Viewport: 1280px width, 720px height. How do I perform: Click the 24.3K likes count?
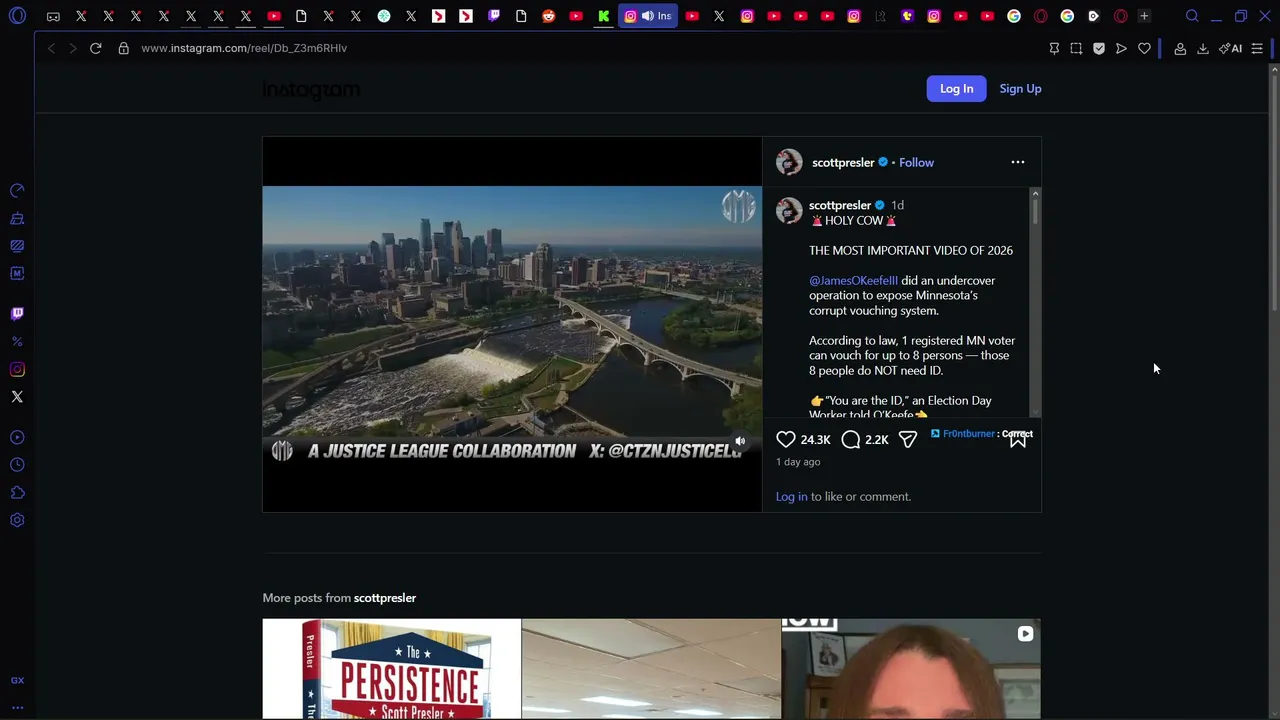click(x=816, y=440)
